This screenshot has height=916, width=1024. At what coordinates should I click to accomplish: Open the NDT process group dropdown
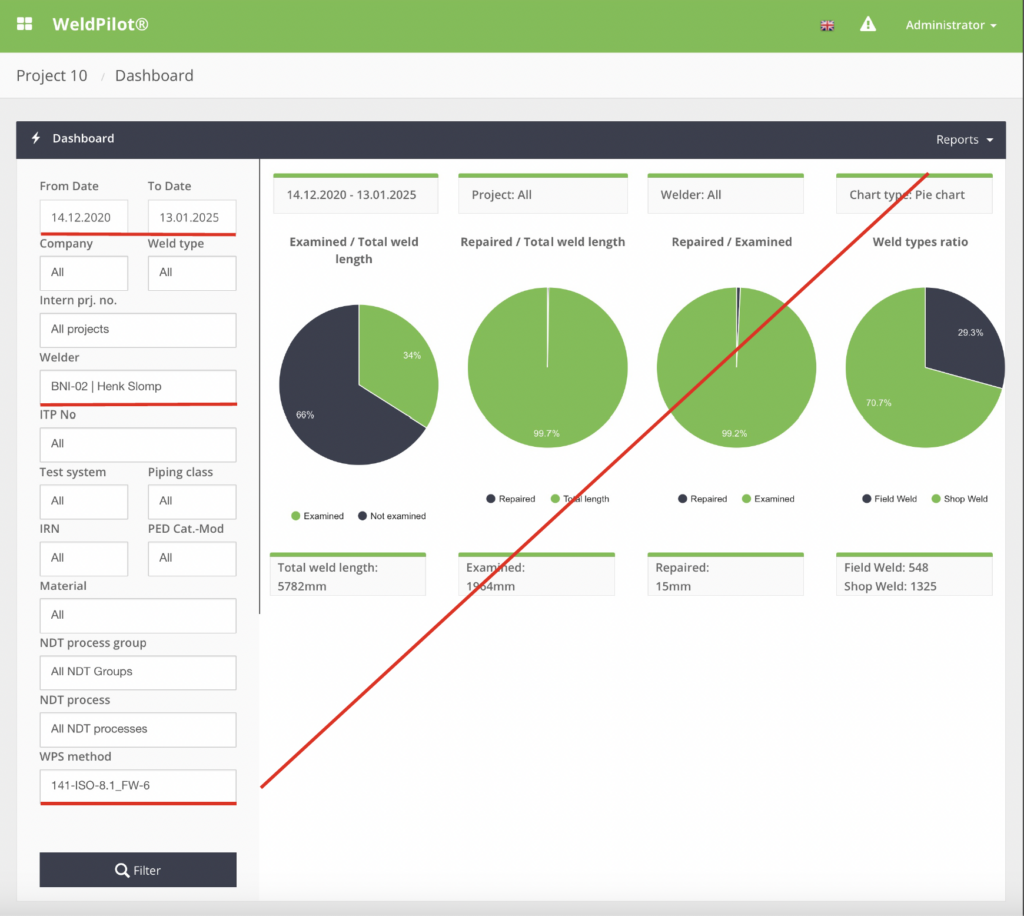click(x=138, y=672)
